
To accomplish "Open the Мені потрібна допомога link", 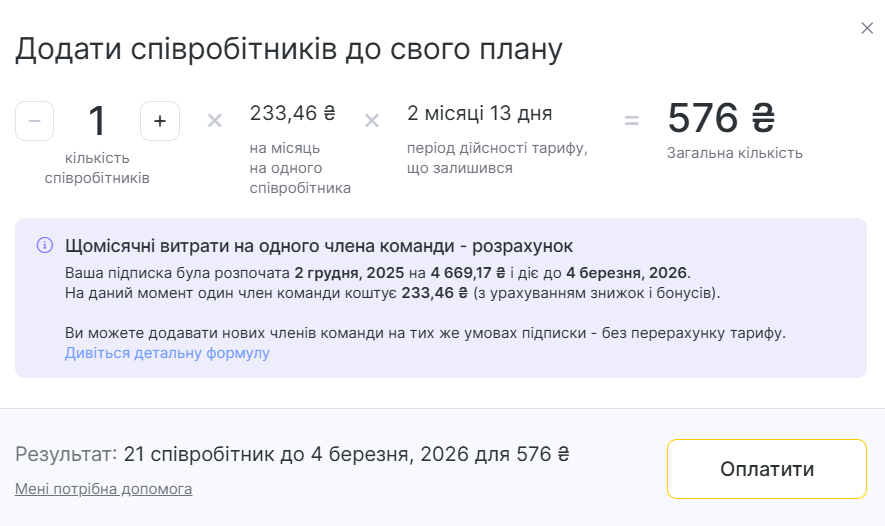I will (x=103, y=489).
